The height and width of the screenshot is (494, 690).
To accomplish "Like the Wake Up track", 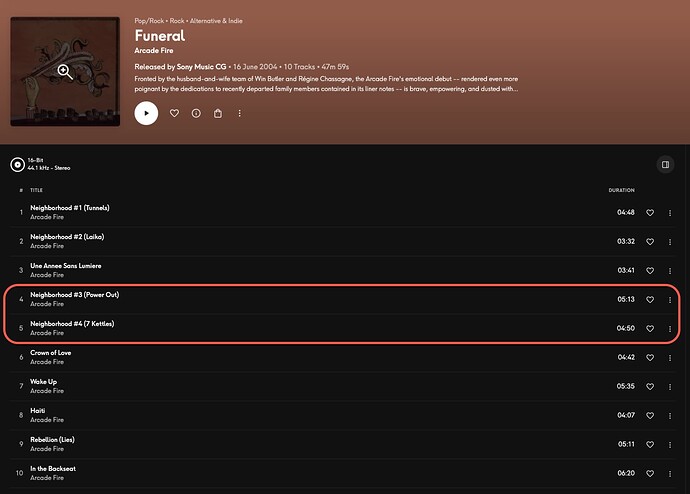I will [x=650, y=386].
